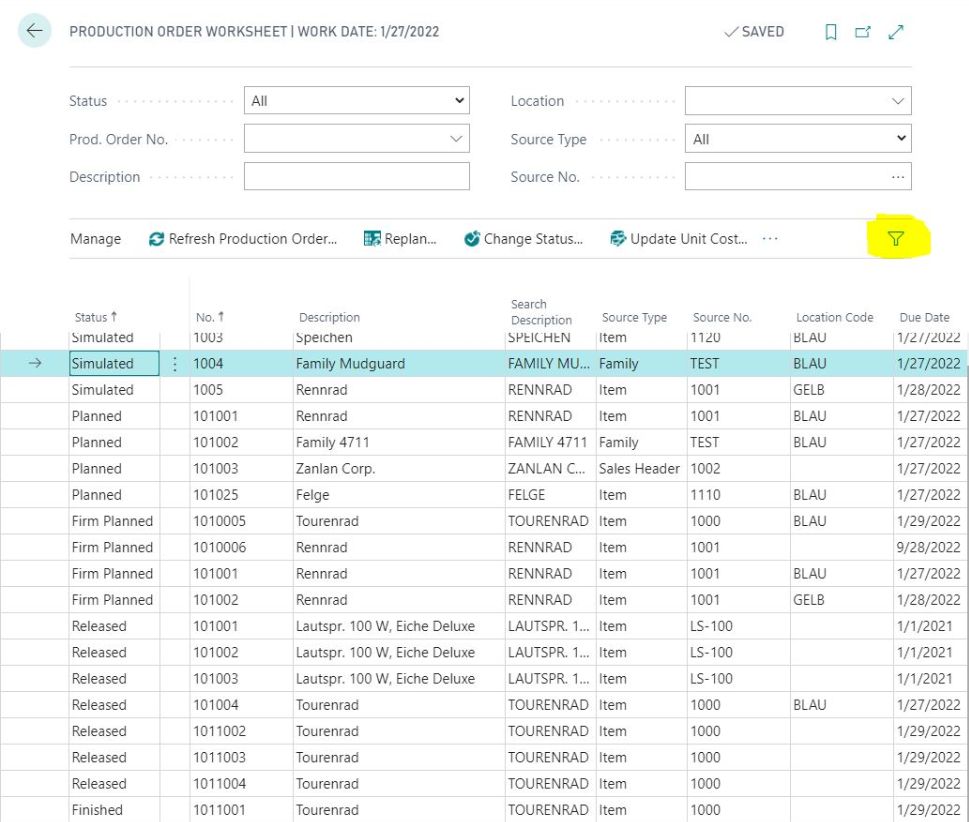The image size is (969, 822).
Task: Click TEST source no. for Family 4711
Action: (x=738, y=443)
